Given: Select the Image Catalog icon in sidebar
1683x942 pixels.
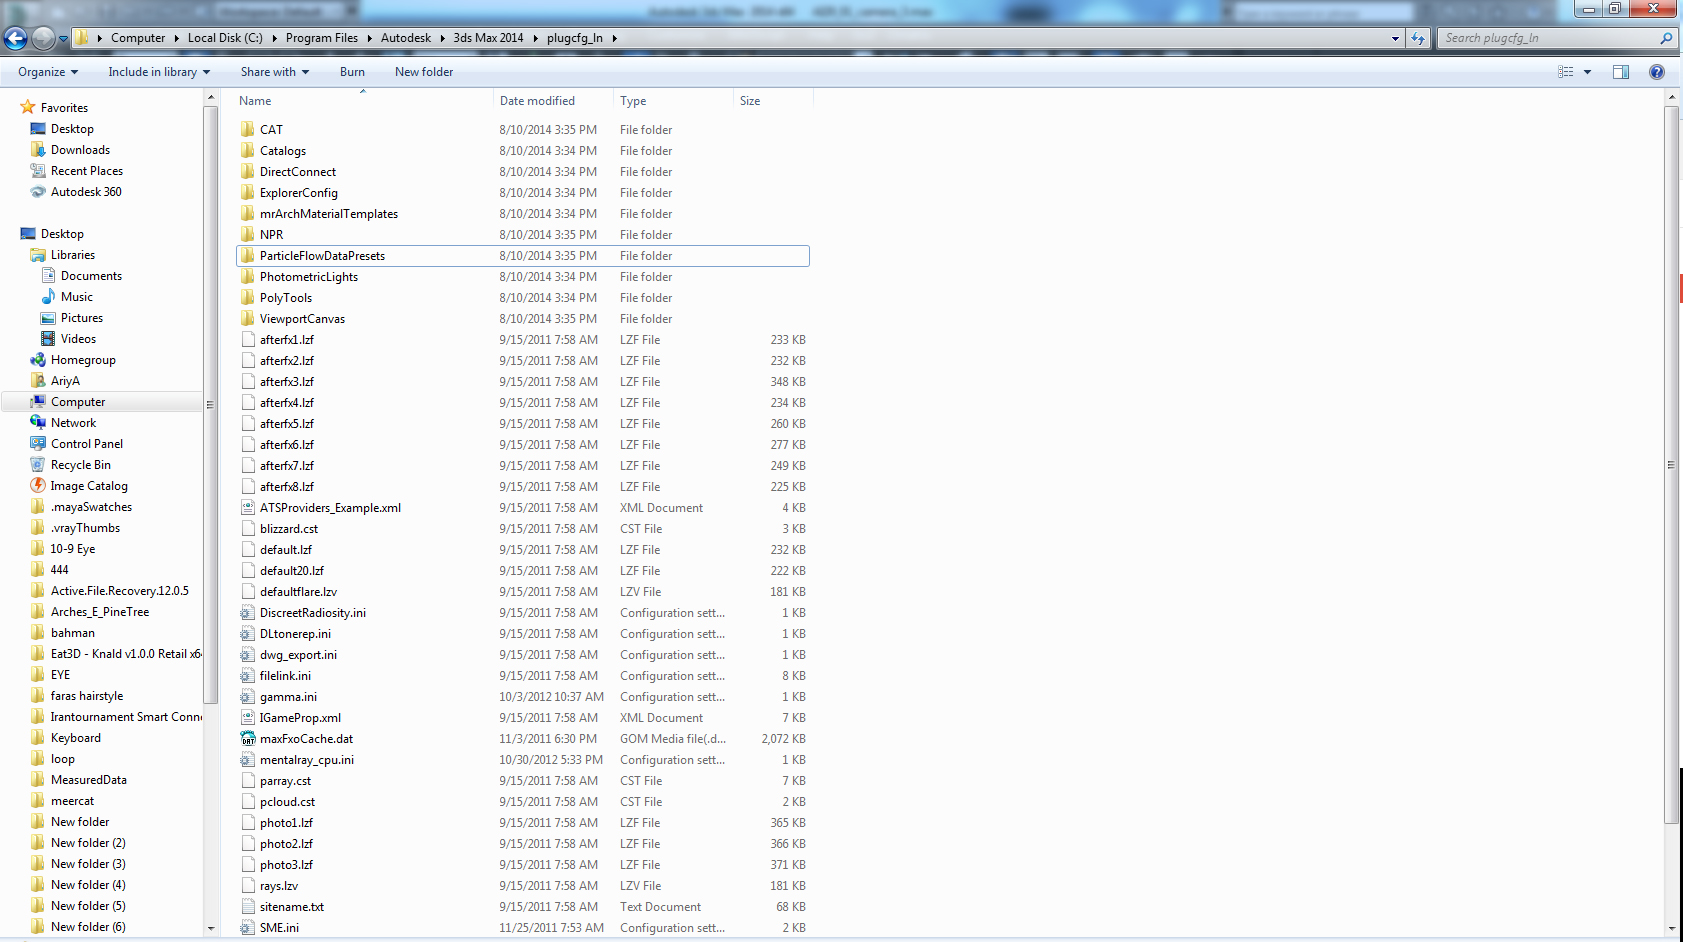Looking at the screenshot, I should (39, 486).
